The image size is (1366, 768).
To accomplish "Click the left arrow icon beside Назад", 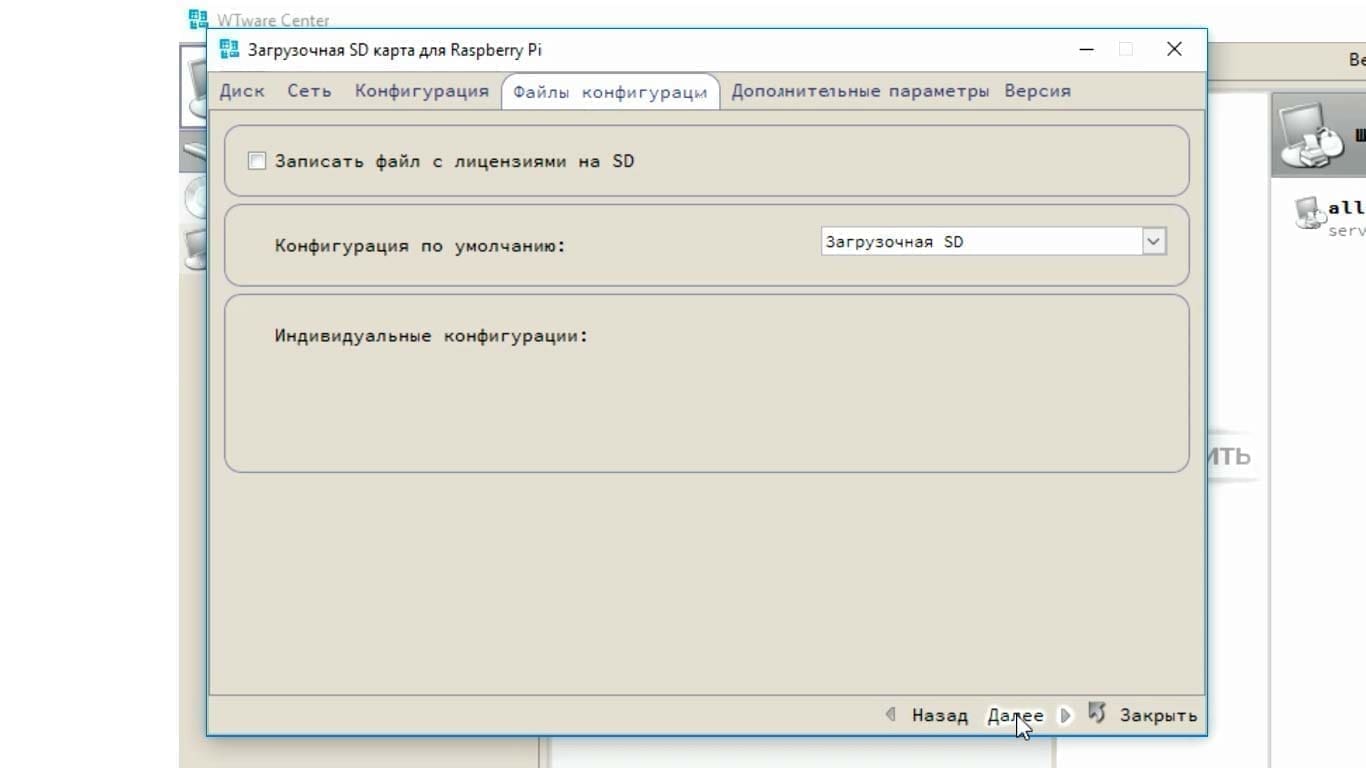I will pos(891,715).
